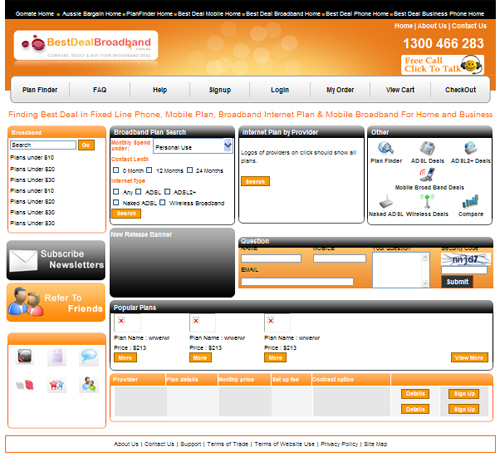Viewport: 500px width, 455px height.
Task: Open the Gomate Home top link
Action: point(35,14)
